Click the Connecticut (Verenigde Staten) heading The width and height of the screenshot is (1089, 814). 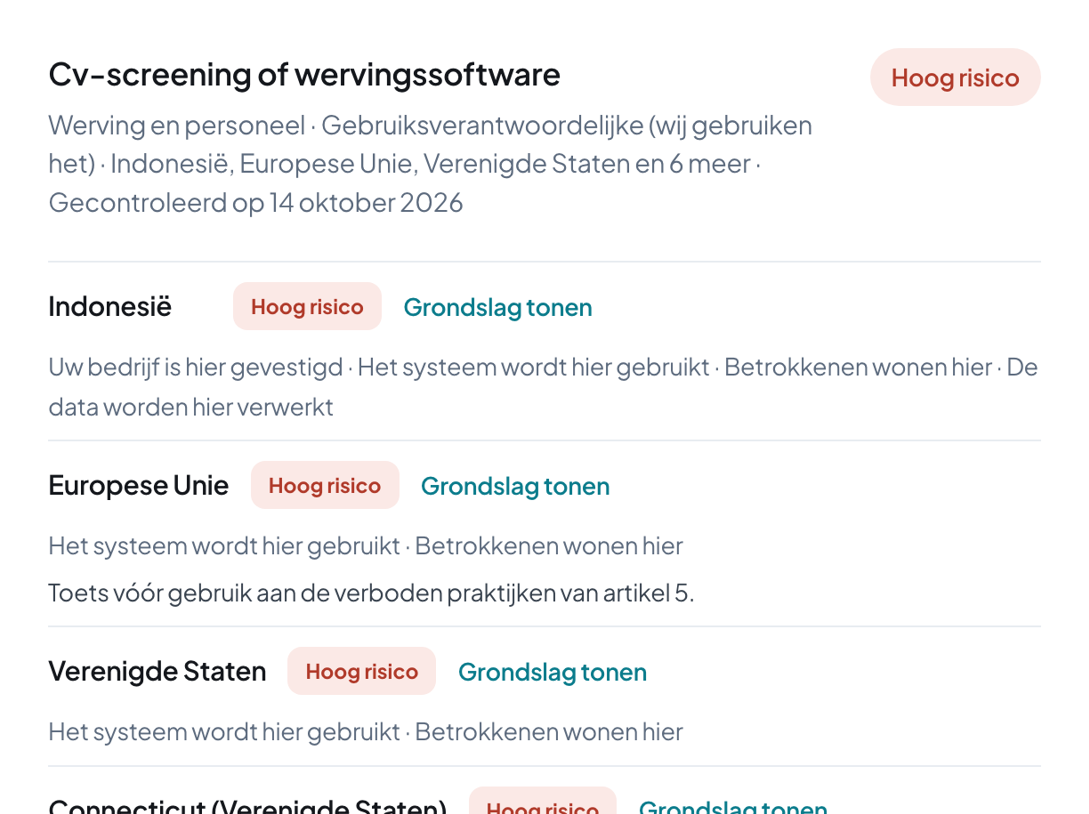click(x=247, y=806)
